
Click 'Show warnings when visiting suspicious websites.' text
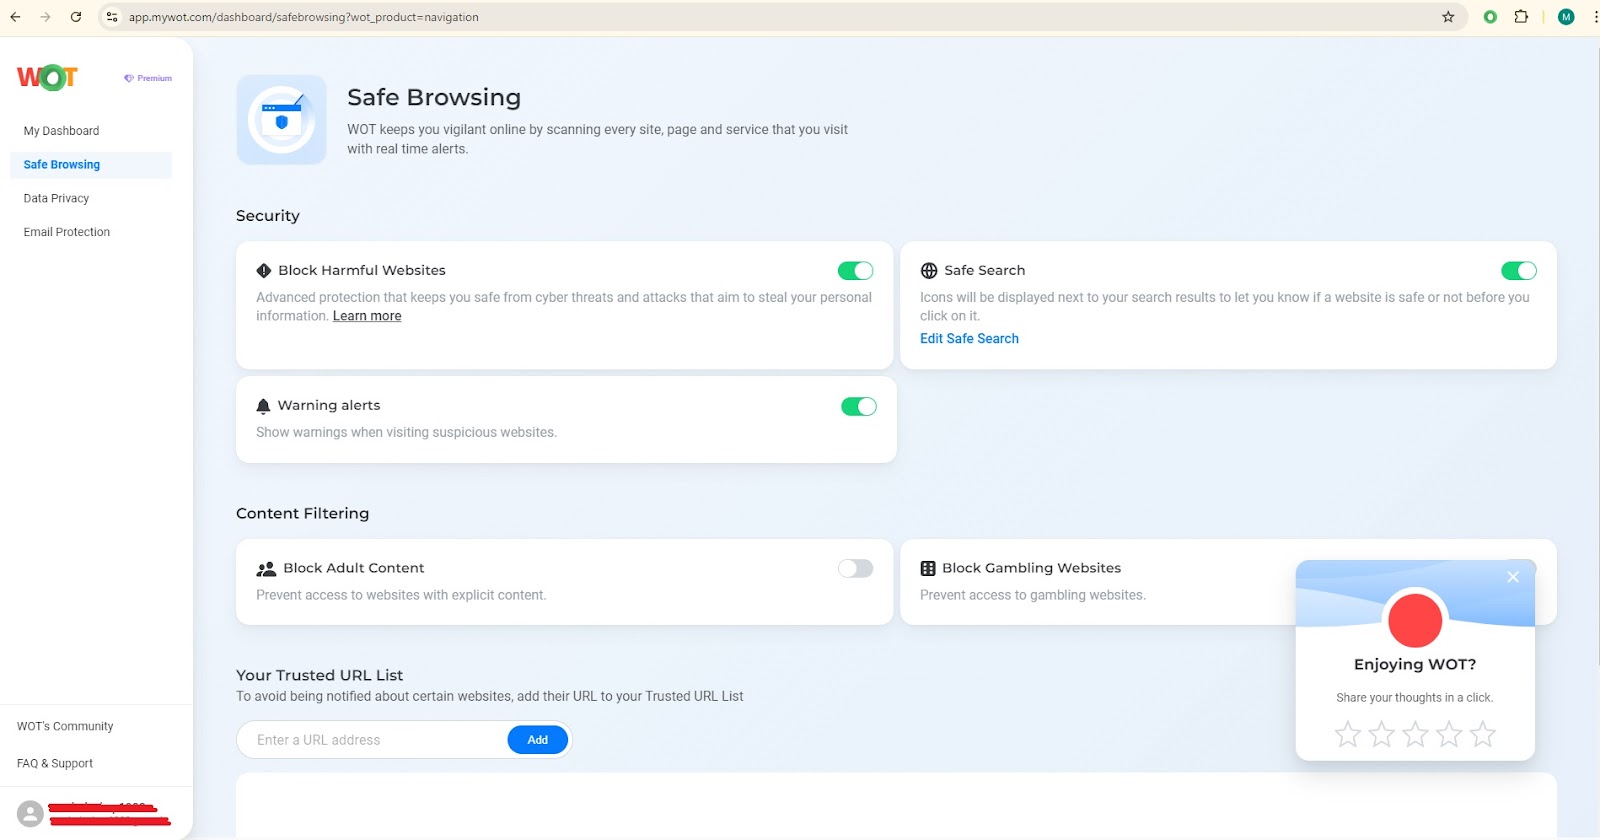[x=406, y=433]
